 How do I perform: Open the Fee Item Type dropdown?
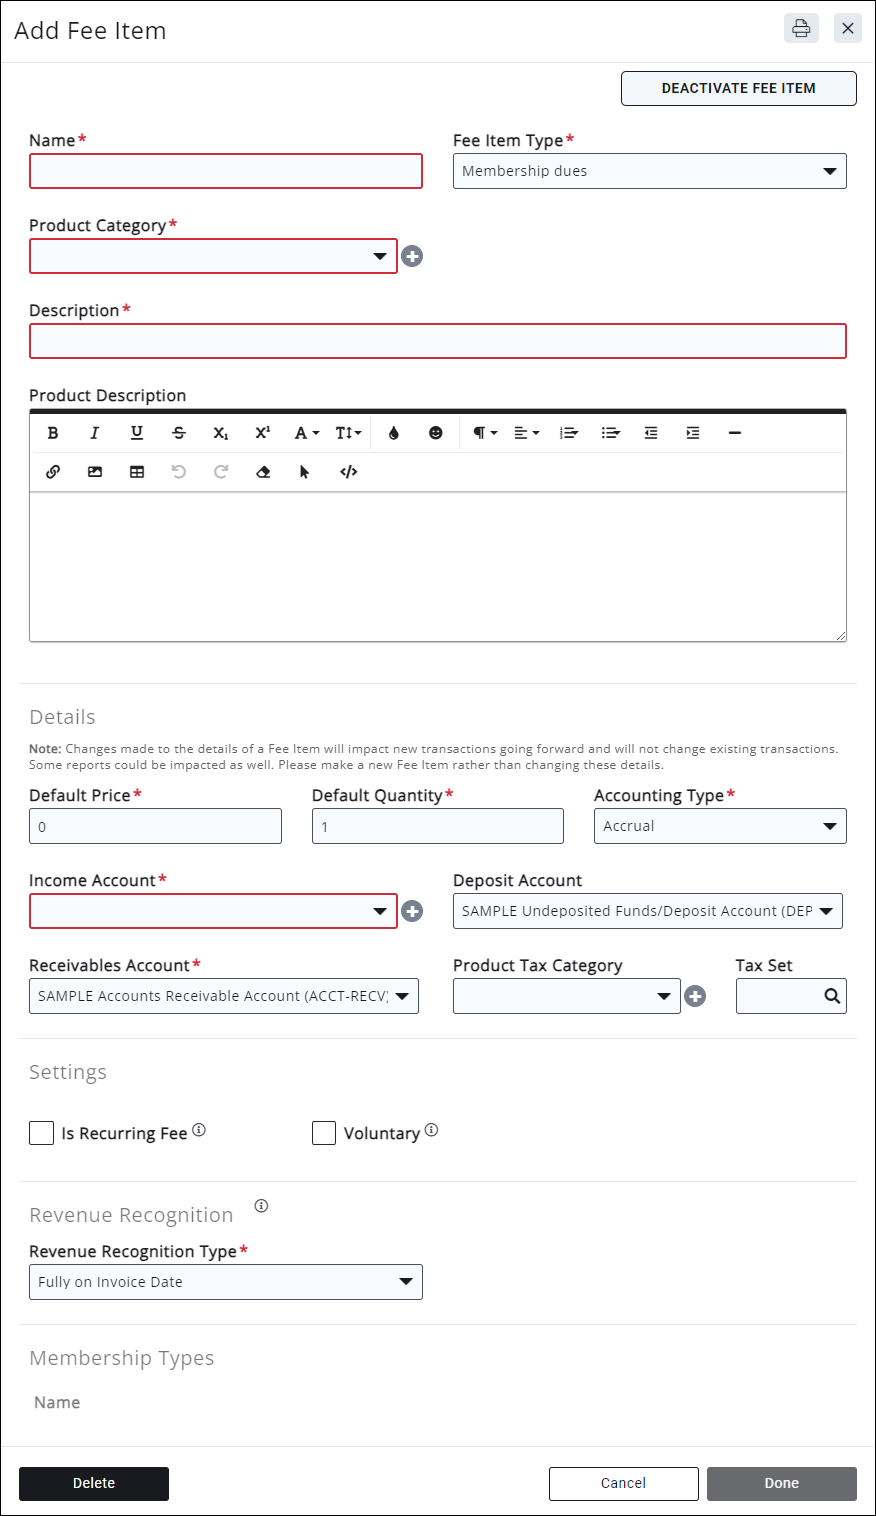[x=649, y=171]
